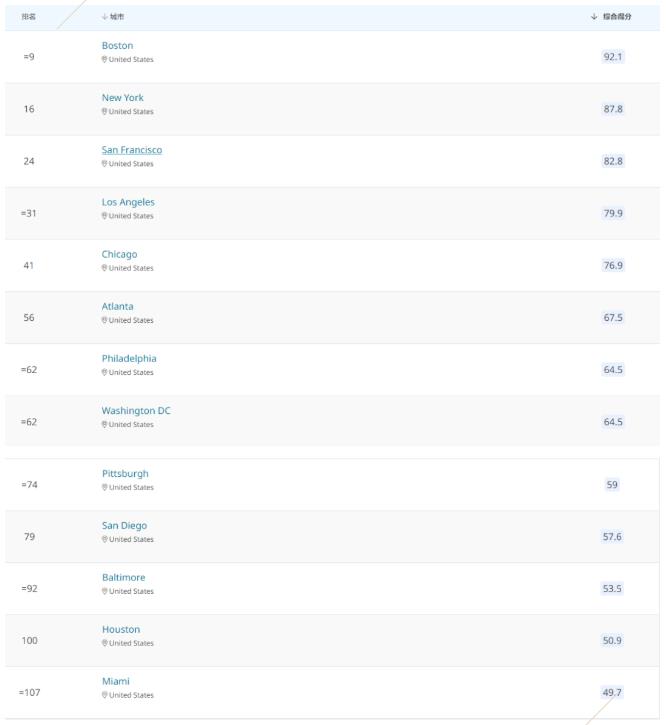Open the Houston city link
The image size is (666, 725).
click(121, 629)
